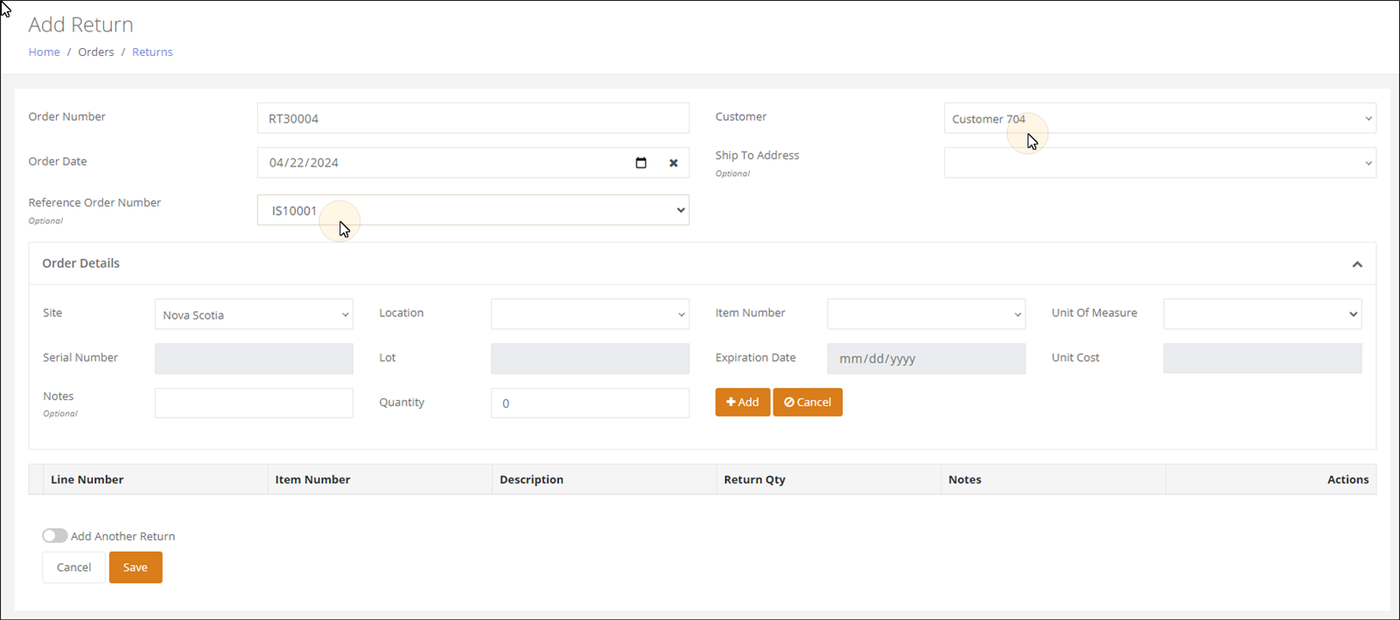The image size is (1400, 620).
Task: Click the Unit Cost field
Action: [1262, 359]
